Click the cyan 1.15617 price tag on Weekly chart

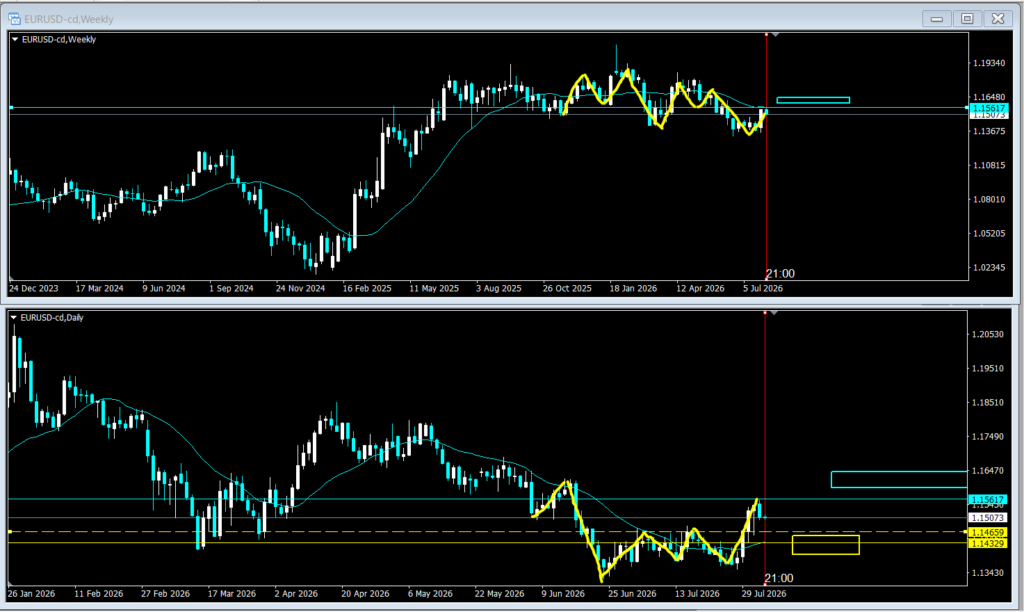tap(989, 108)
